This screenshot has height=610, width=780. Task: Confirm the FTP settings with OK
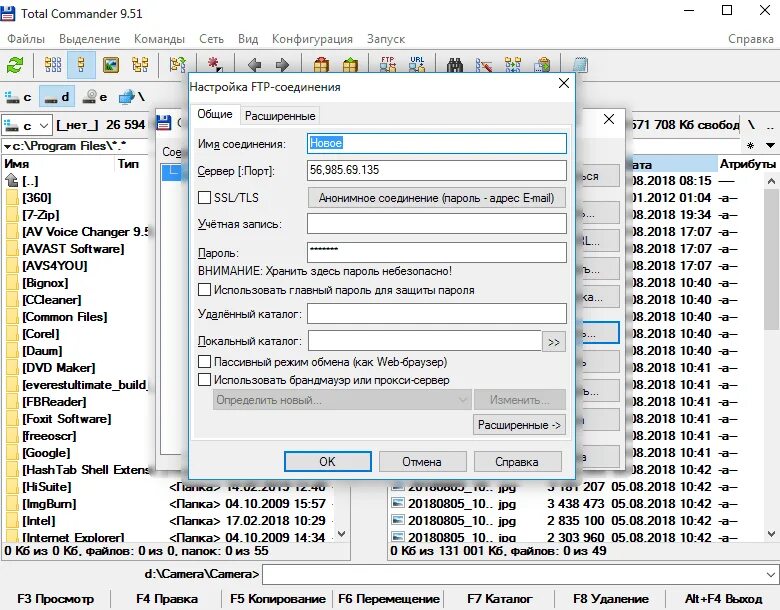click(x=328, y=462)
